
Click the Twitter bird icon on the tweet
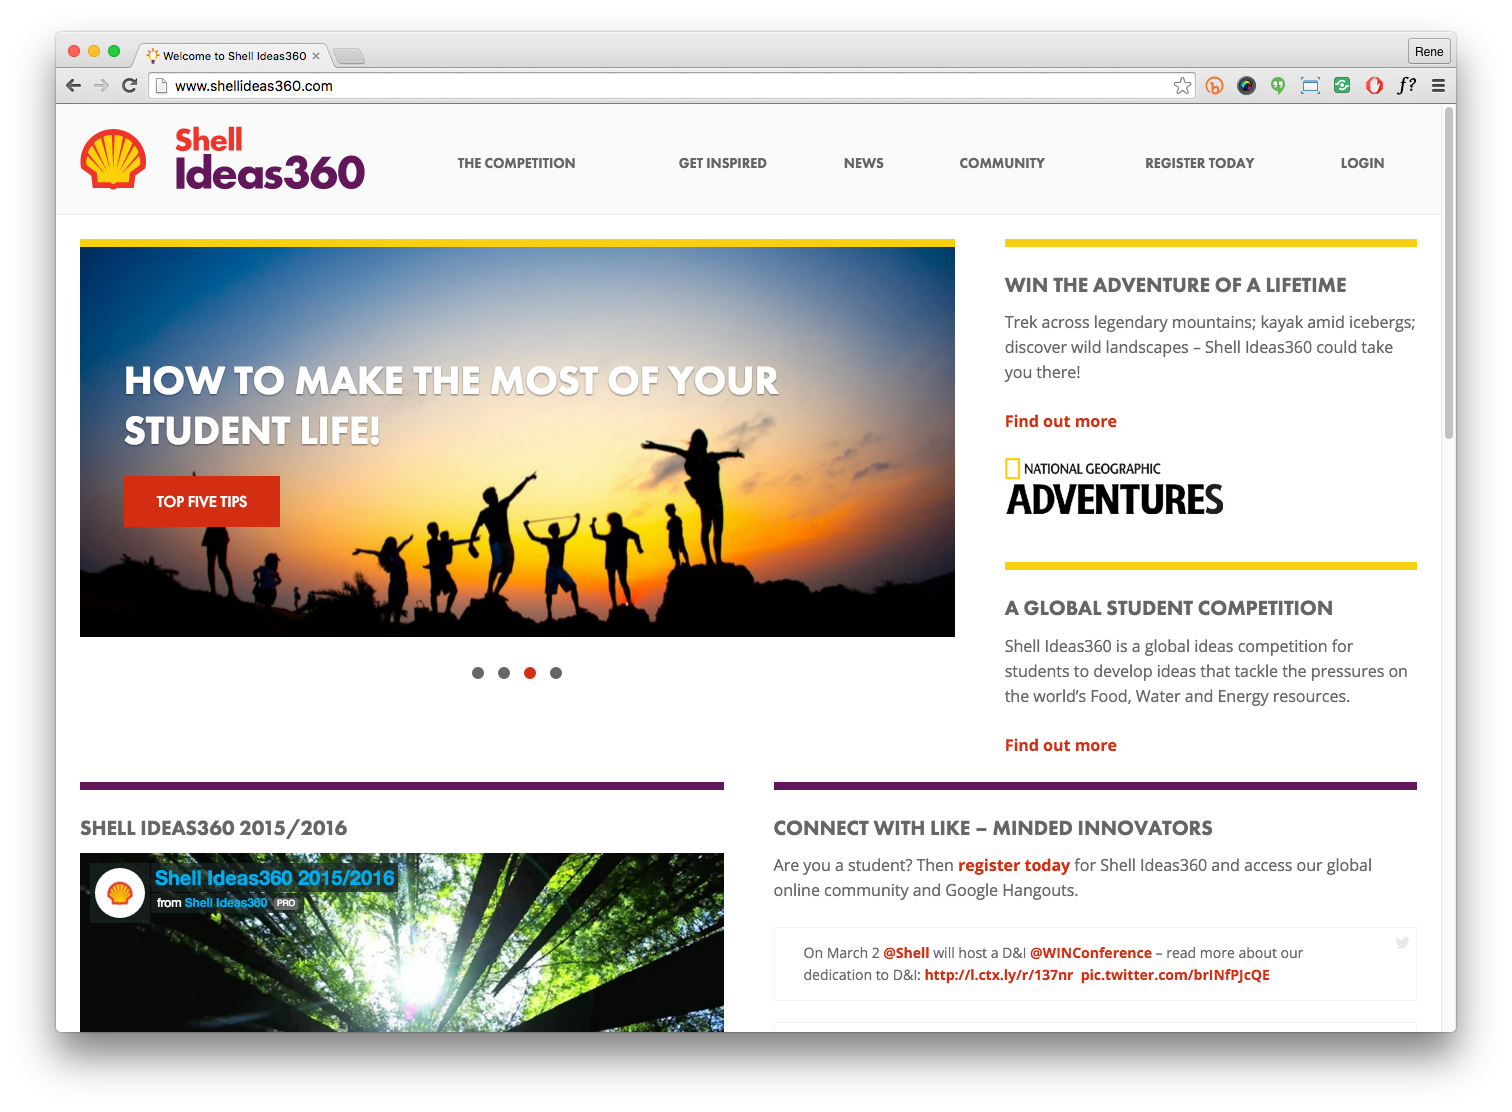pyautogui.click(x=1402, y=943)
